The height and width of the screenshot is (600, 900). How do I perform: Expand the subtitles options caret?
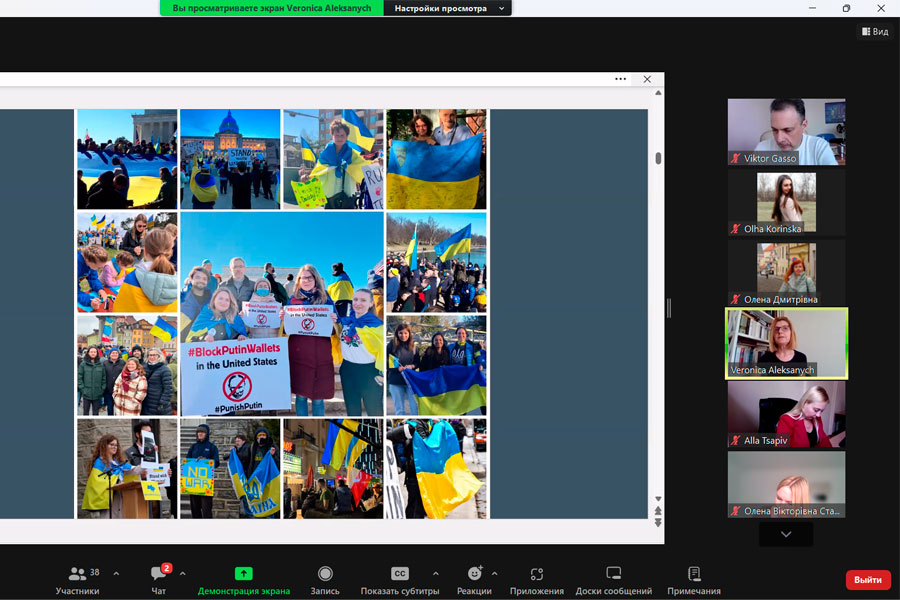(436, 573)
